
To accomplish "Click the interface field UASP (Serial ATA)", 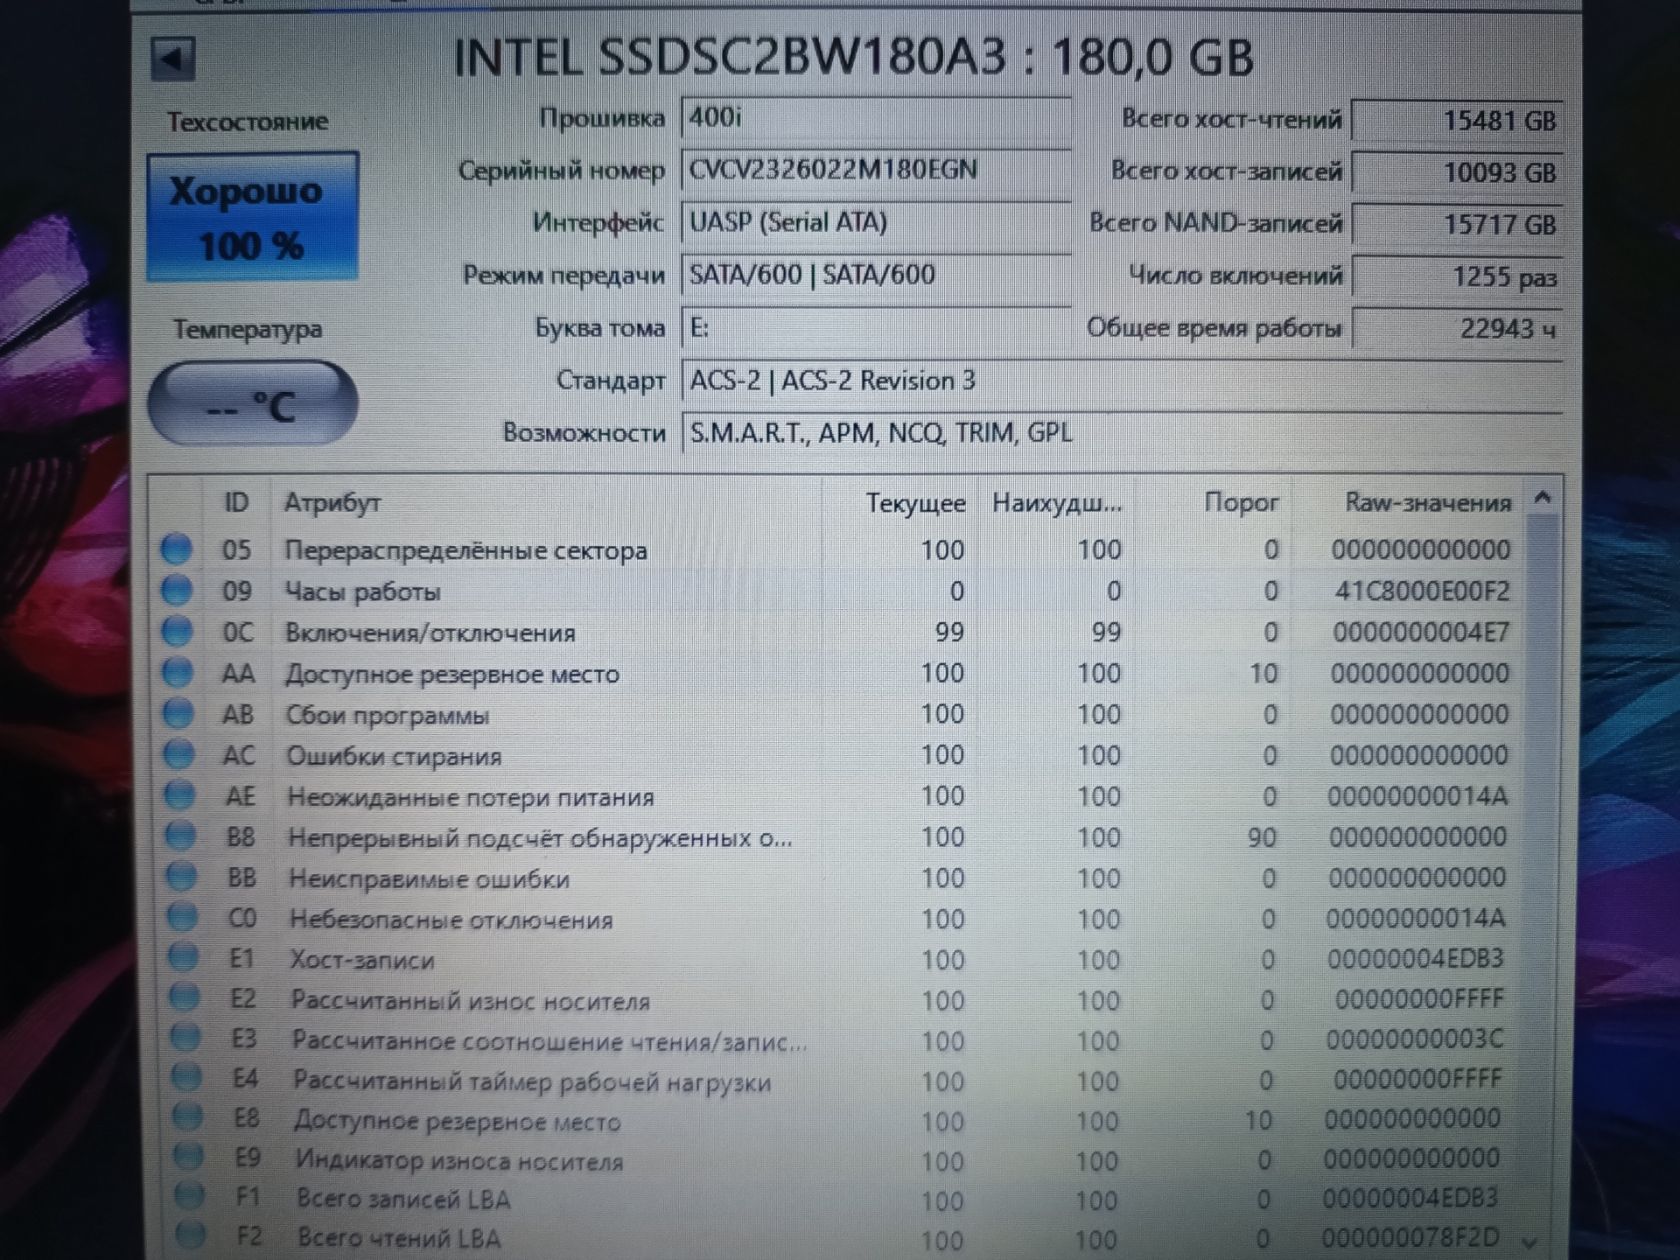I will (x=876, y=222).
